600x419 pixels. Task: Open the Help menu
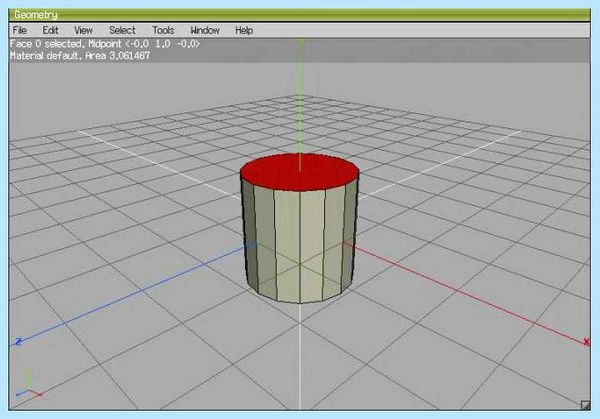pyautogui.click(x=244, y=30)
